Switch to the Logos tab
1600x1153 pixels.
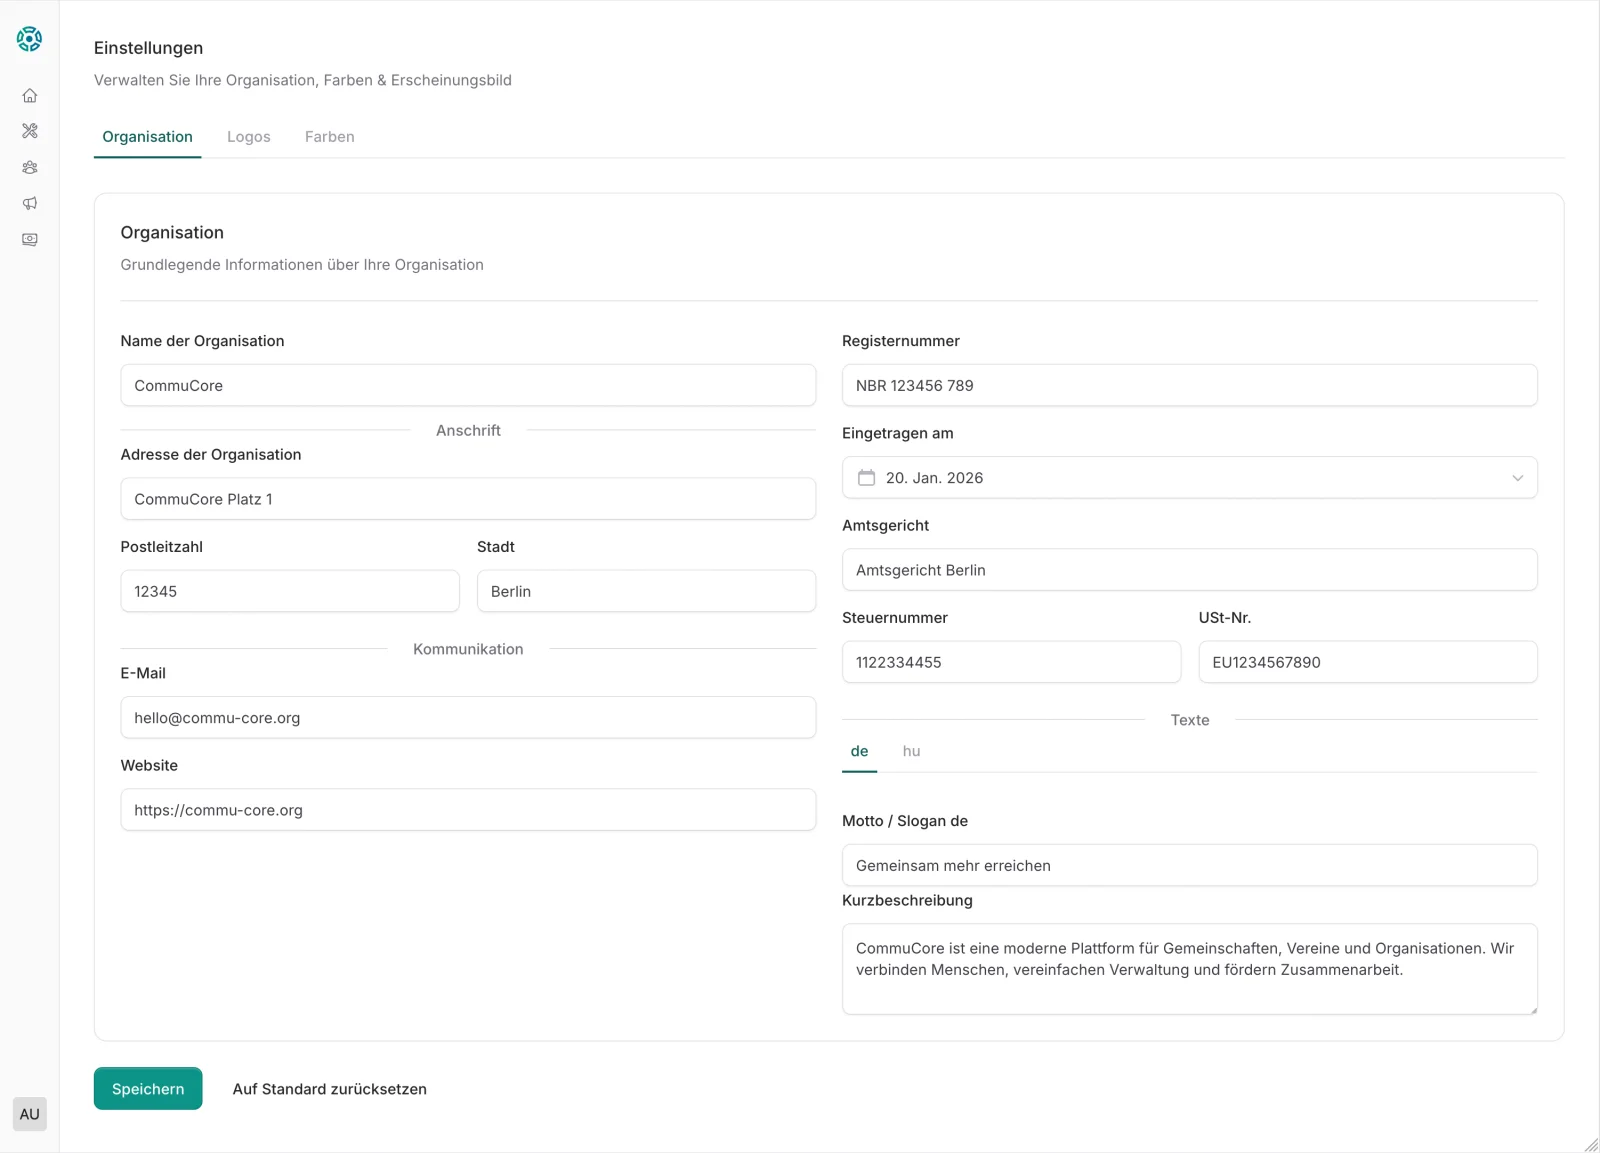pyautogui.click(x=248, y=137)
